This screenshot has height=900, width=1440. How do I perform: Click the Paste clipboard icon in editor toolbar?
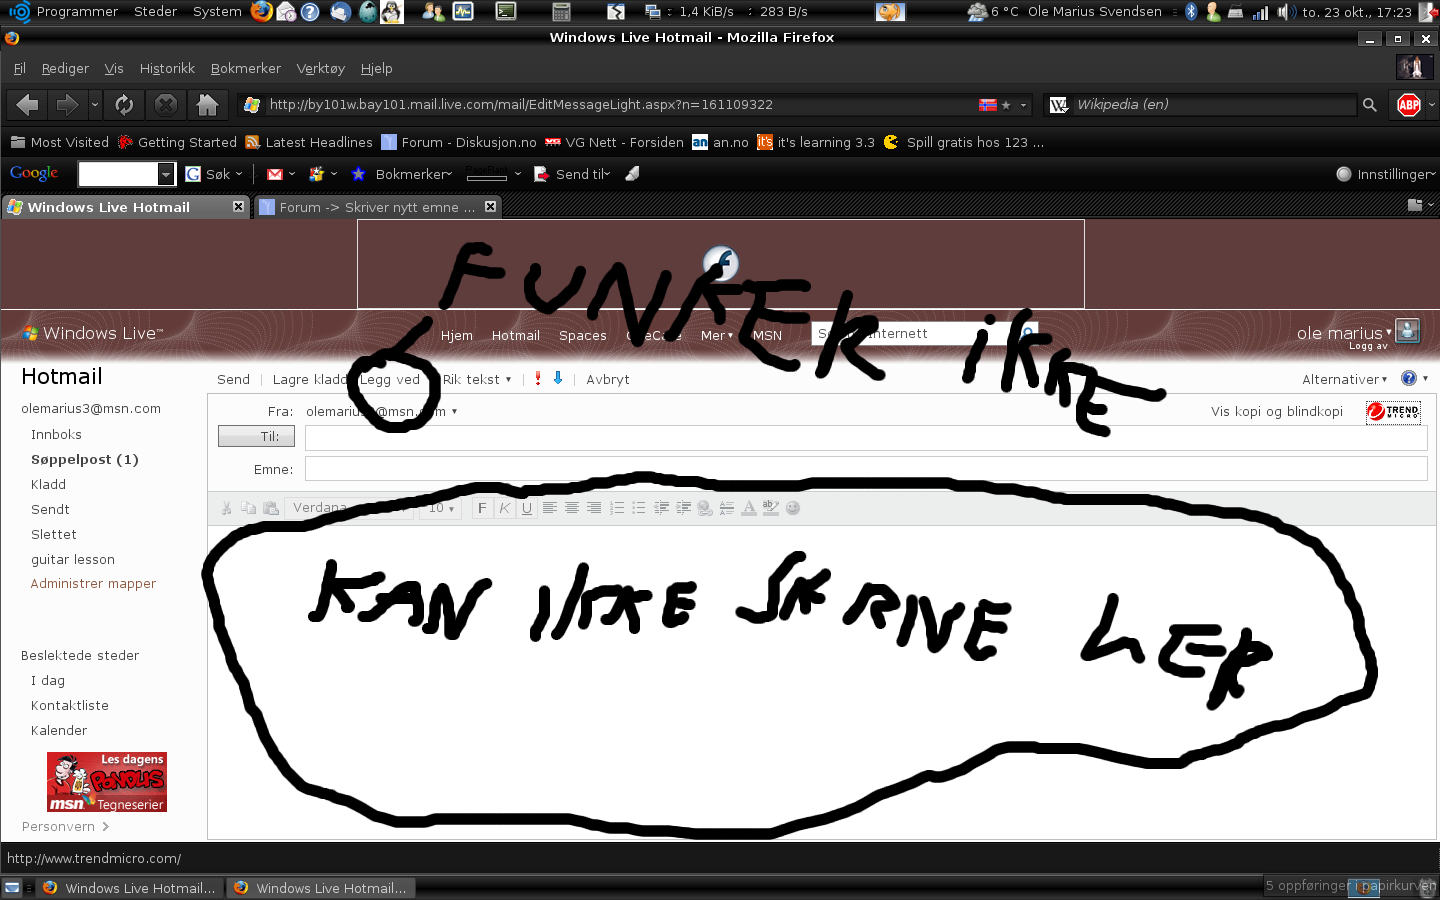click(x=270, y=508)
